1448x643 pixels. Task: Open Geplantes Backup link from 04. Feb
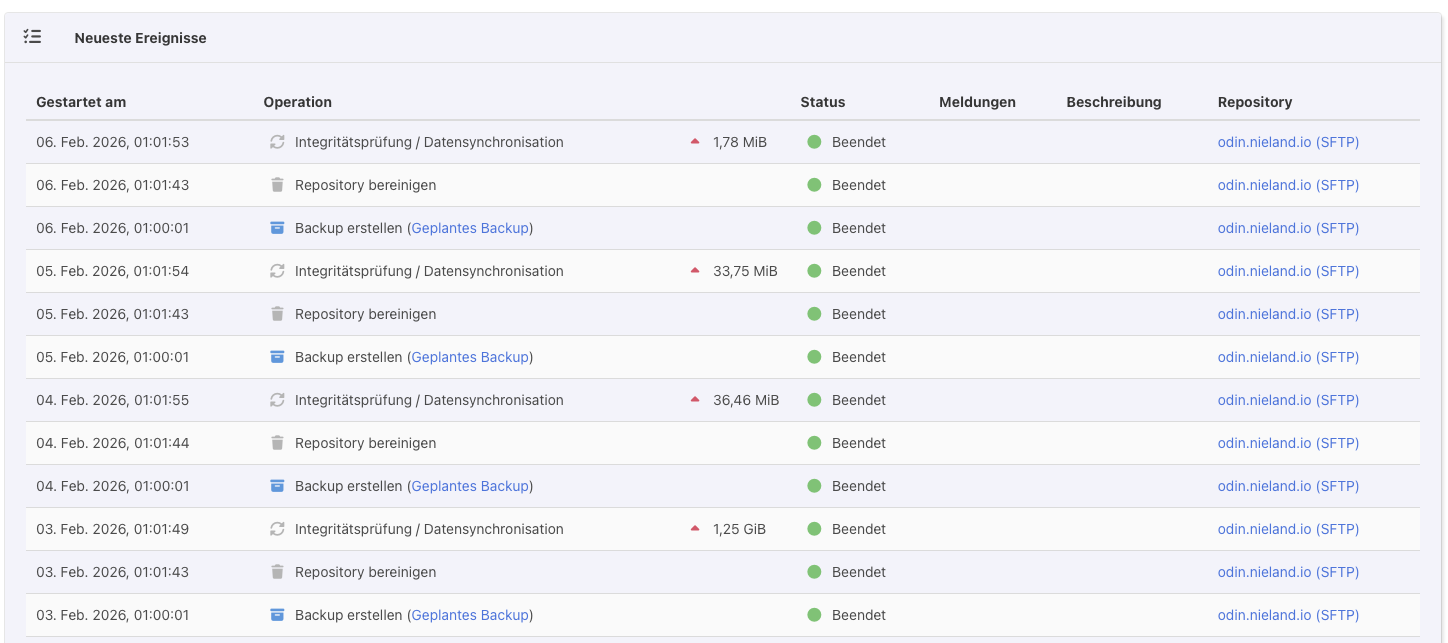point(470,486)
